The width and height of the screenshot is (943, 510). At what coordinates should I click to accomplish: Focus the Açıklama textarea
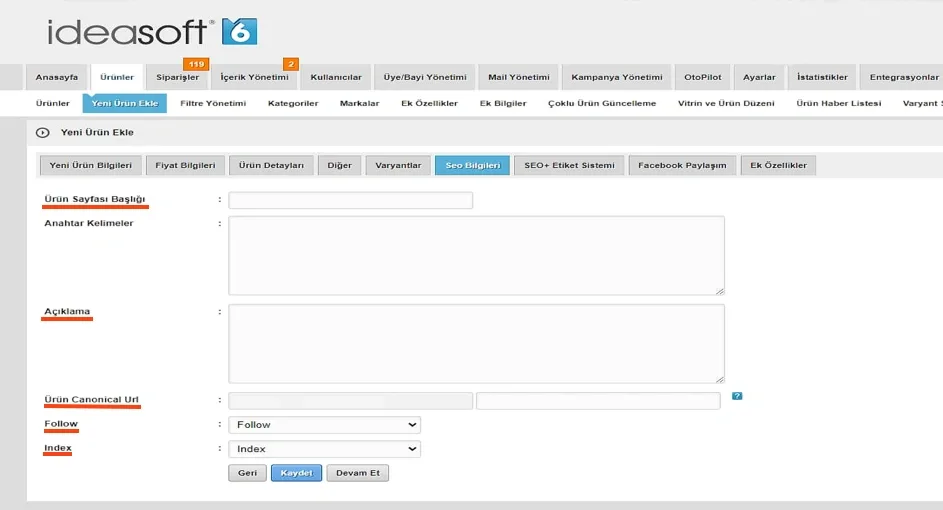[x=476, y=343]
